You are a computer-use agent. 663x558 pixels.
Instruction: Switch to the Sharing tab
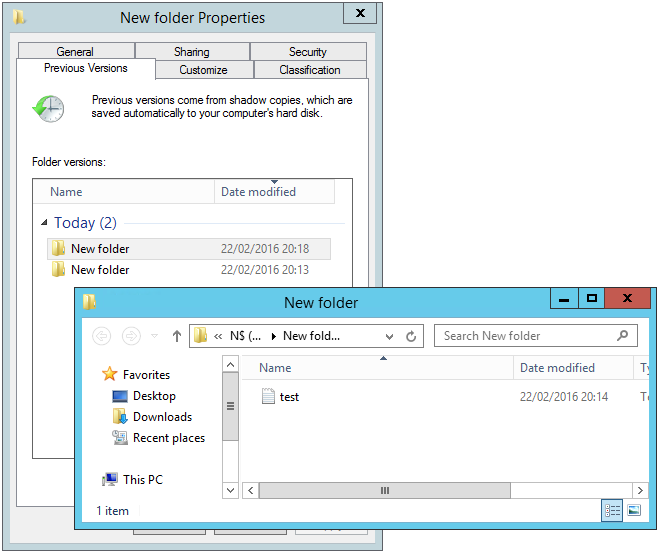(192, 51)
